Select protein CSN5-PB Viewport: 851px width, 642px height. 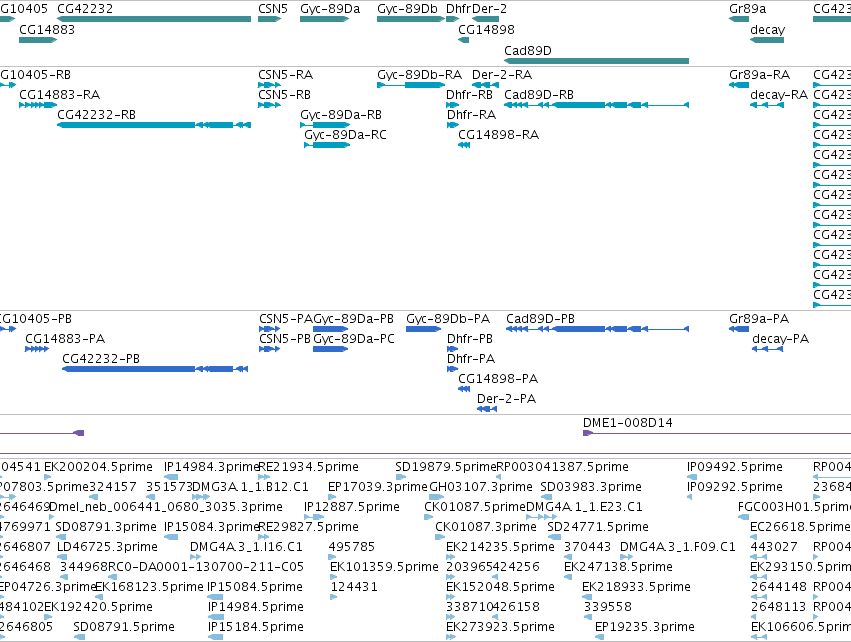pos(285,339)
